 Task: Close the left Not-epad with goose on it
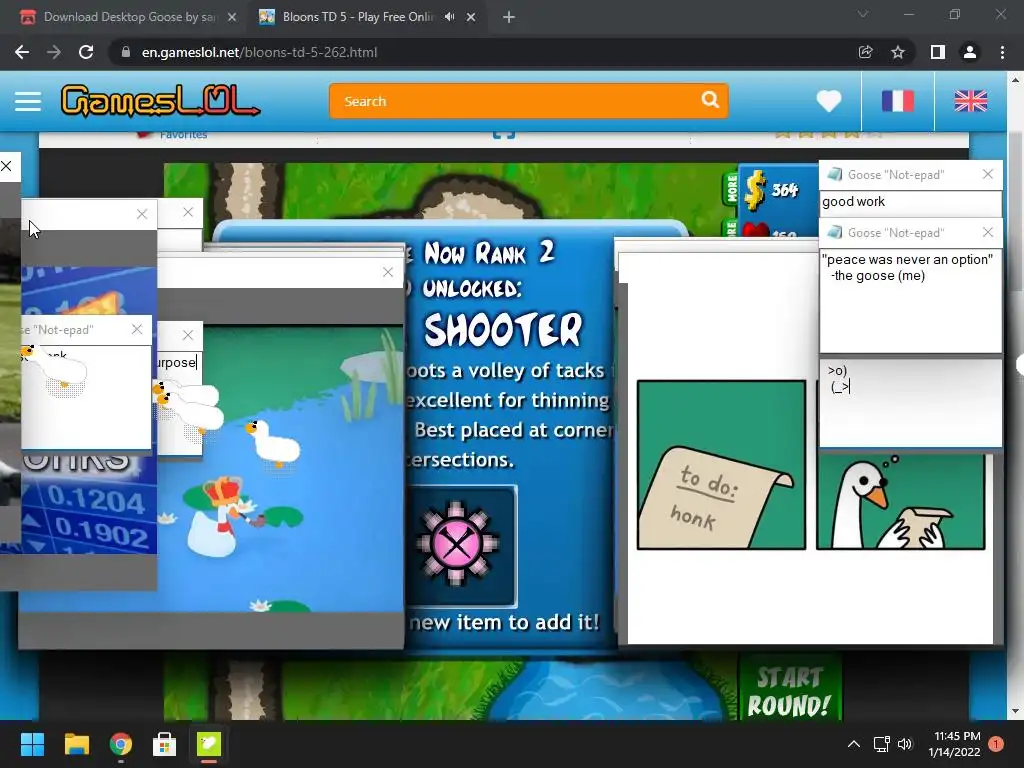[136, 329]
